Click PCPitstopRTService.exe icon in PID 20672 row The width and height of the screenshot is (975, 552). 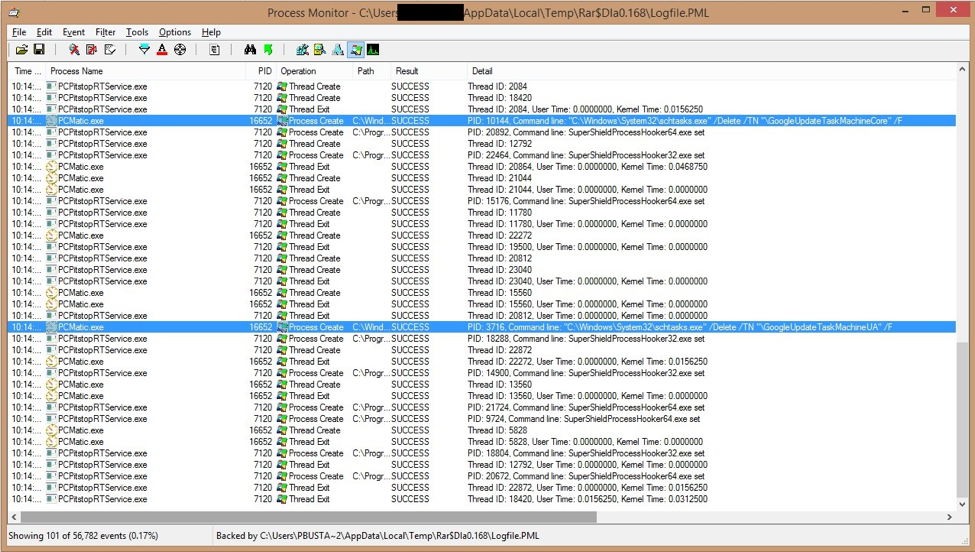click(52, 476)
